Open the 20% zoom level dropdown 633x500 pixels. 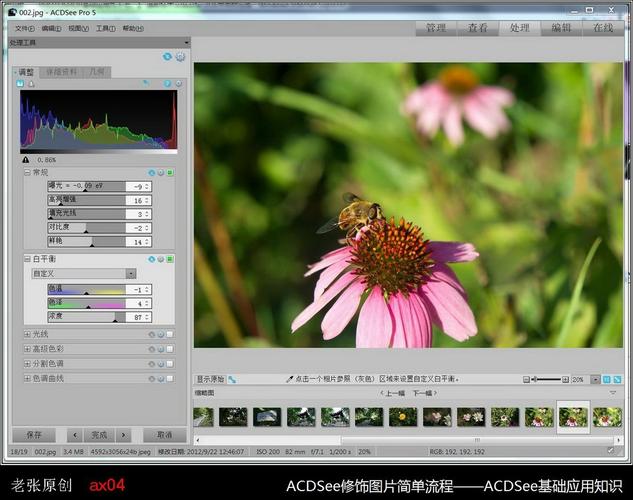[595, 380]
